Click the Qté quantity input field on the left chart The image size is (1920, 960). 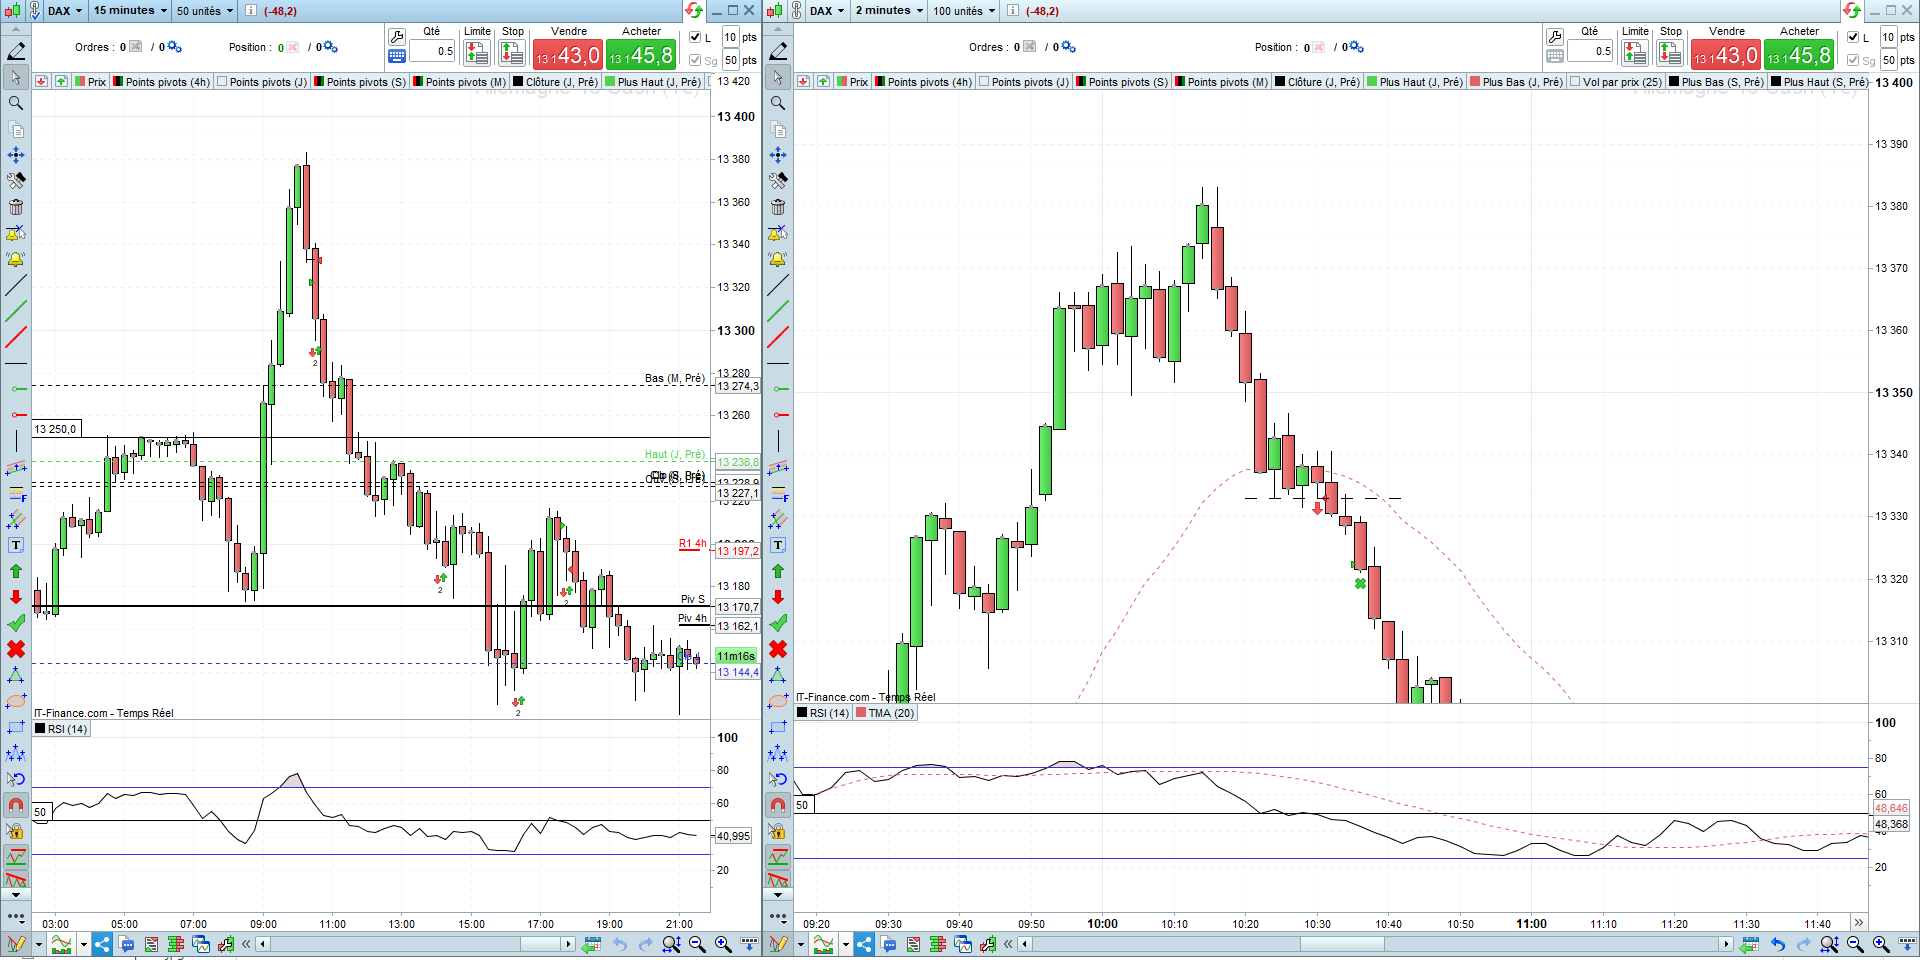pyautogui.click(x=432, y=51)
